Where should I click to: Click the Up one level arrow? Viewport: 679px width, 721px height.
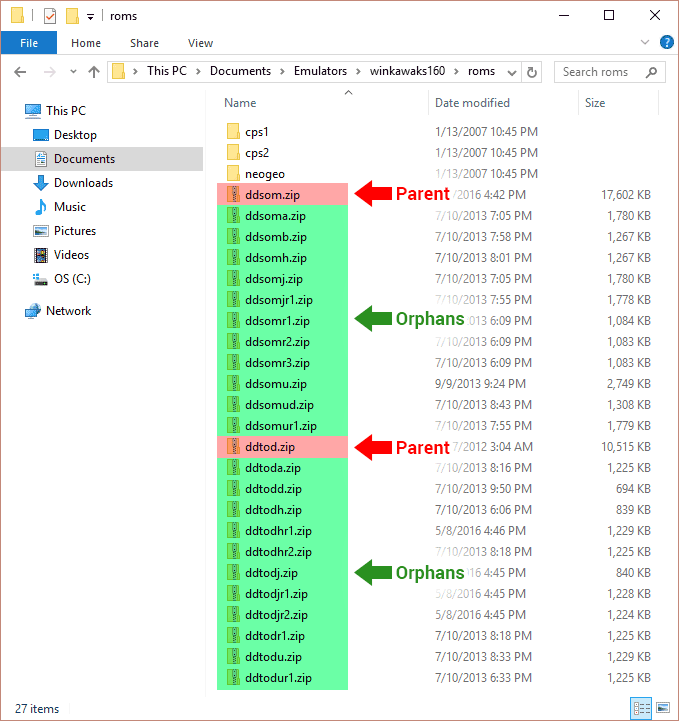click(95, 72)
